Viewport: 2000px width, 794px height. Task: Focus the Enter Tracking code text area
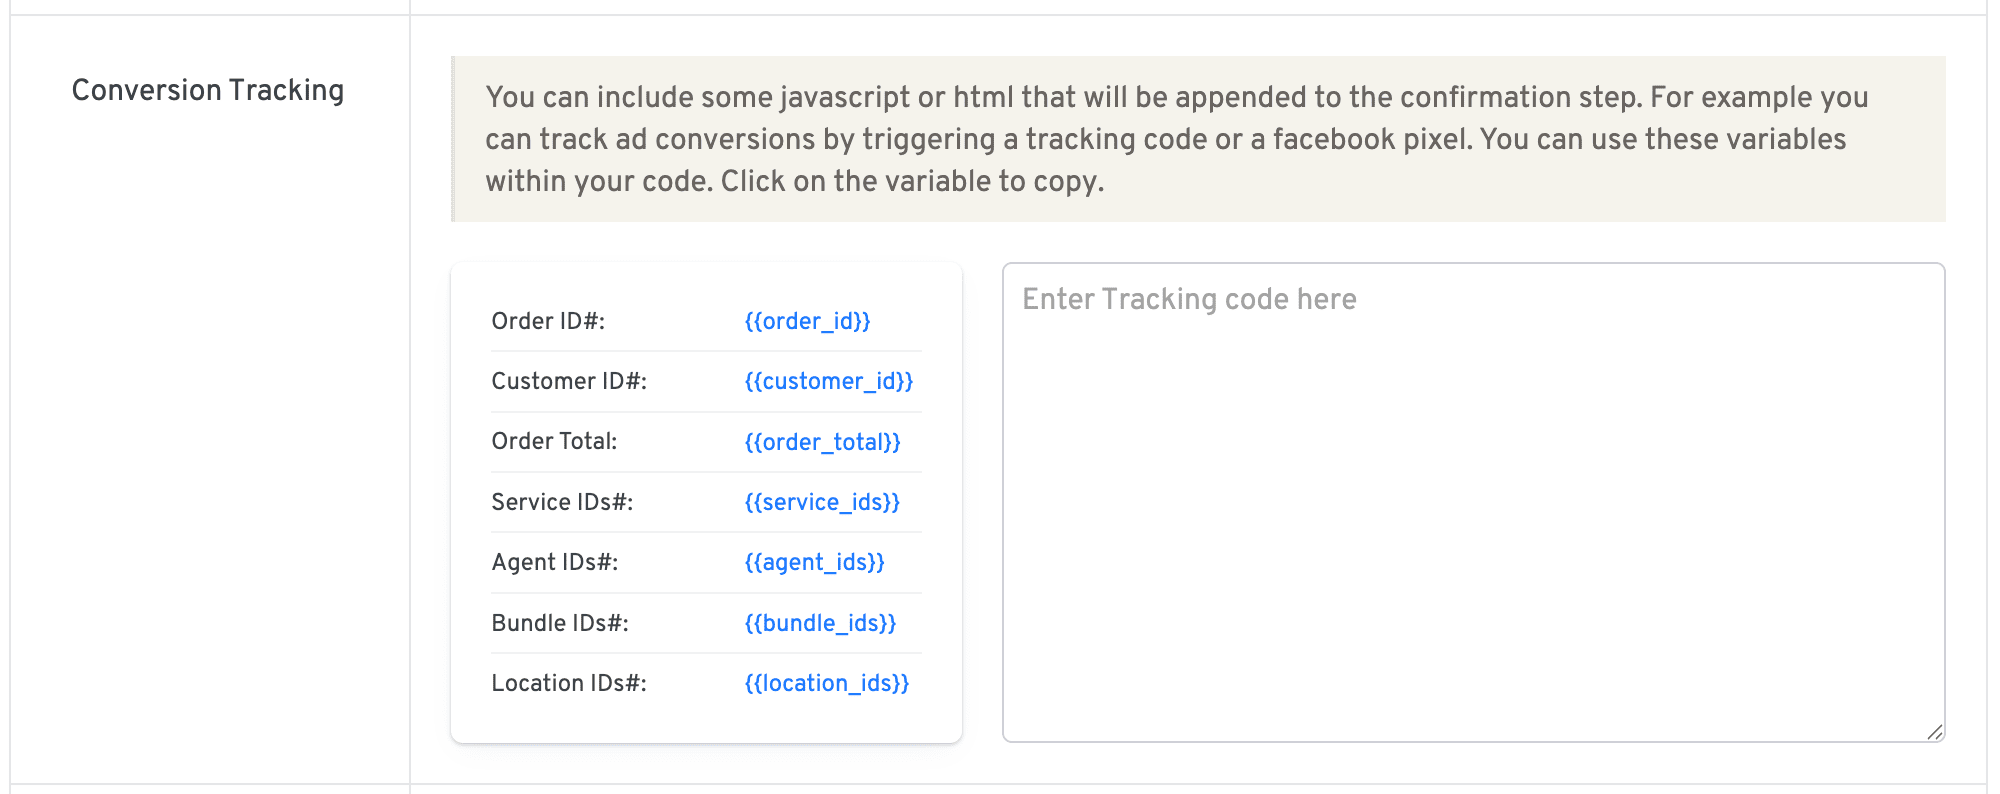pos(1472,500)
